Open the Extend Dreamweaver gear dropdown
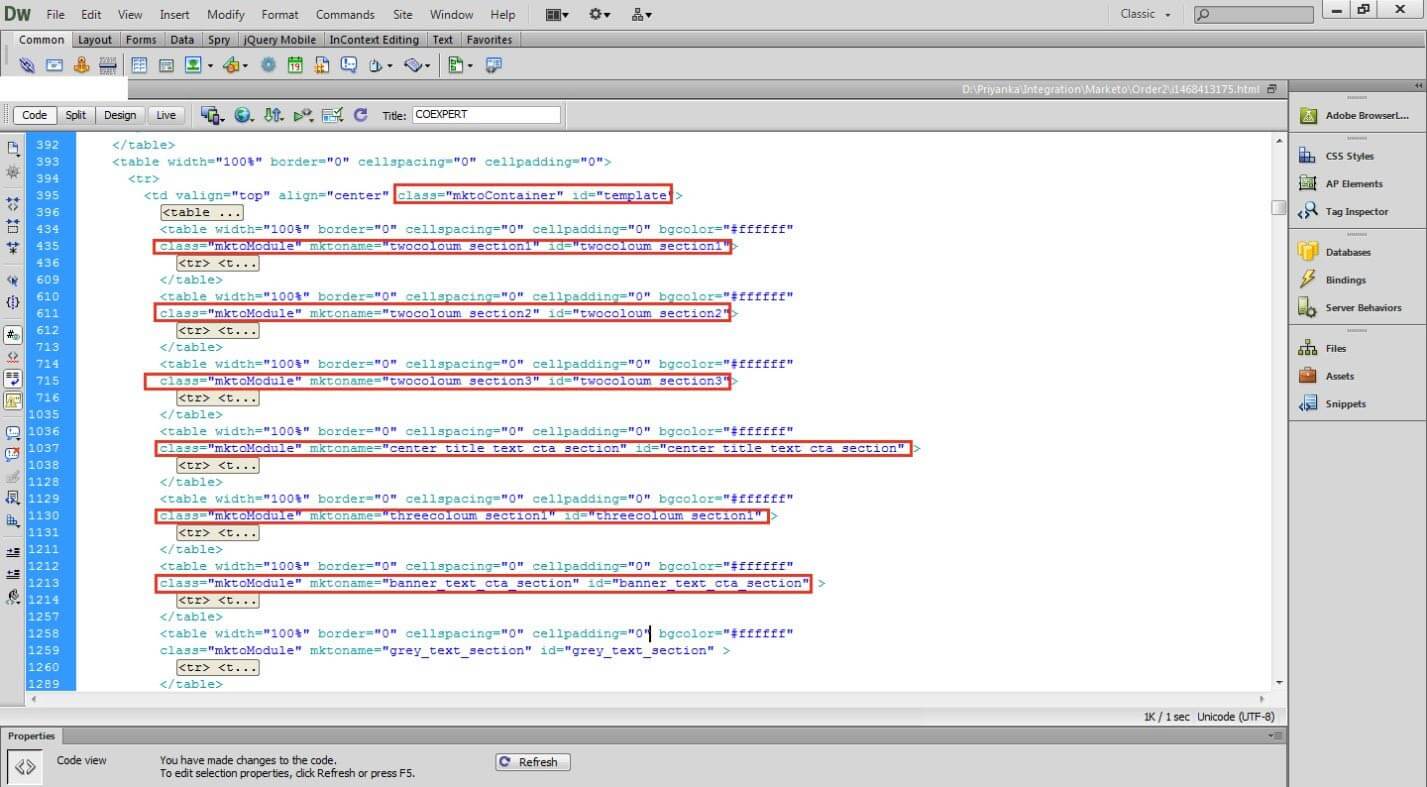 (600, 14)
